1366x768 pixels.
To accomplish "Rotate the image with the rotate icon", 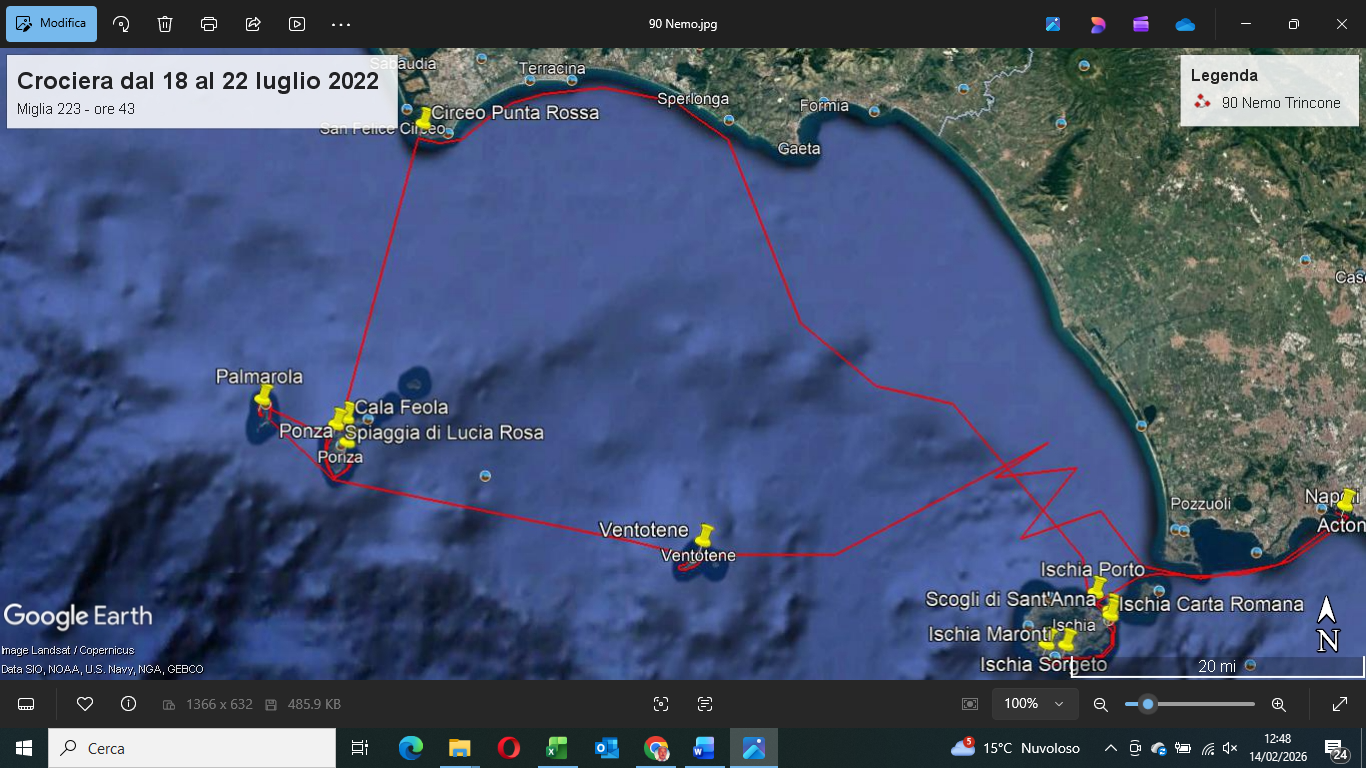I will tap(121, 24).
